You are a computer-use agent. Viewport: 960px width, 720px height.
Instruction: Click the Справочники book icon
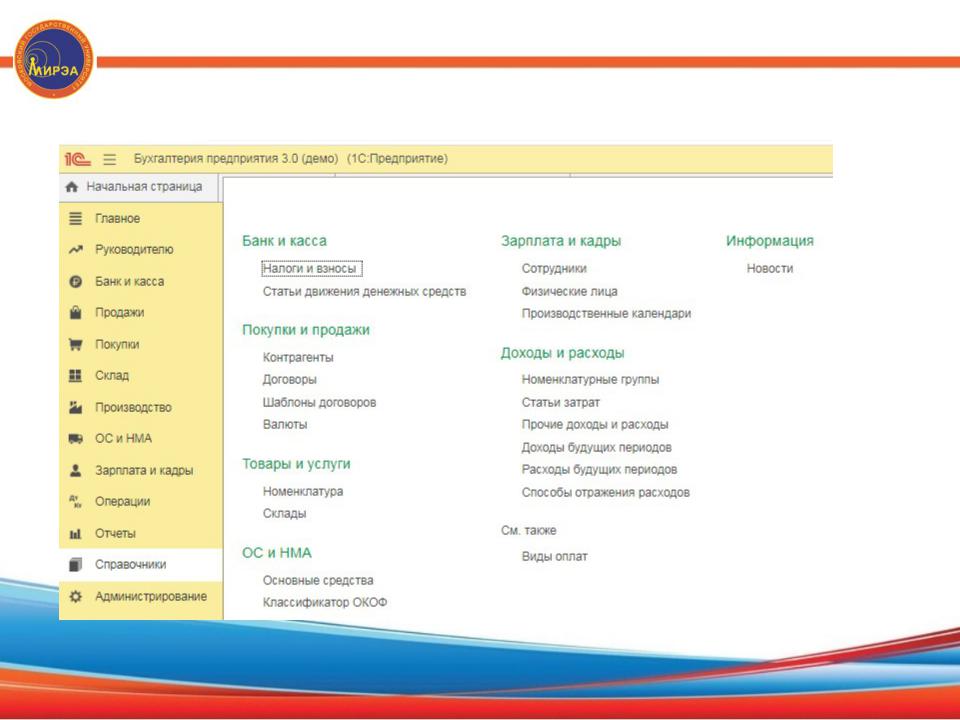click(x=75, y=564)
